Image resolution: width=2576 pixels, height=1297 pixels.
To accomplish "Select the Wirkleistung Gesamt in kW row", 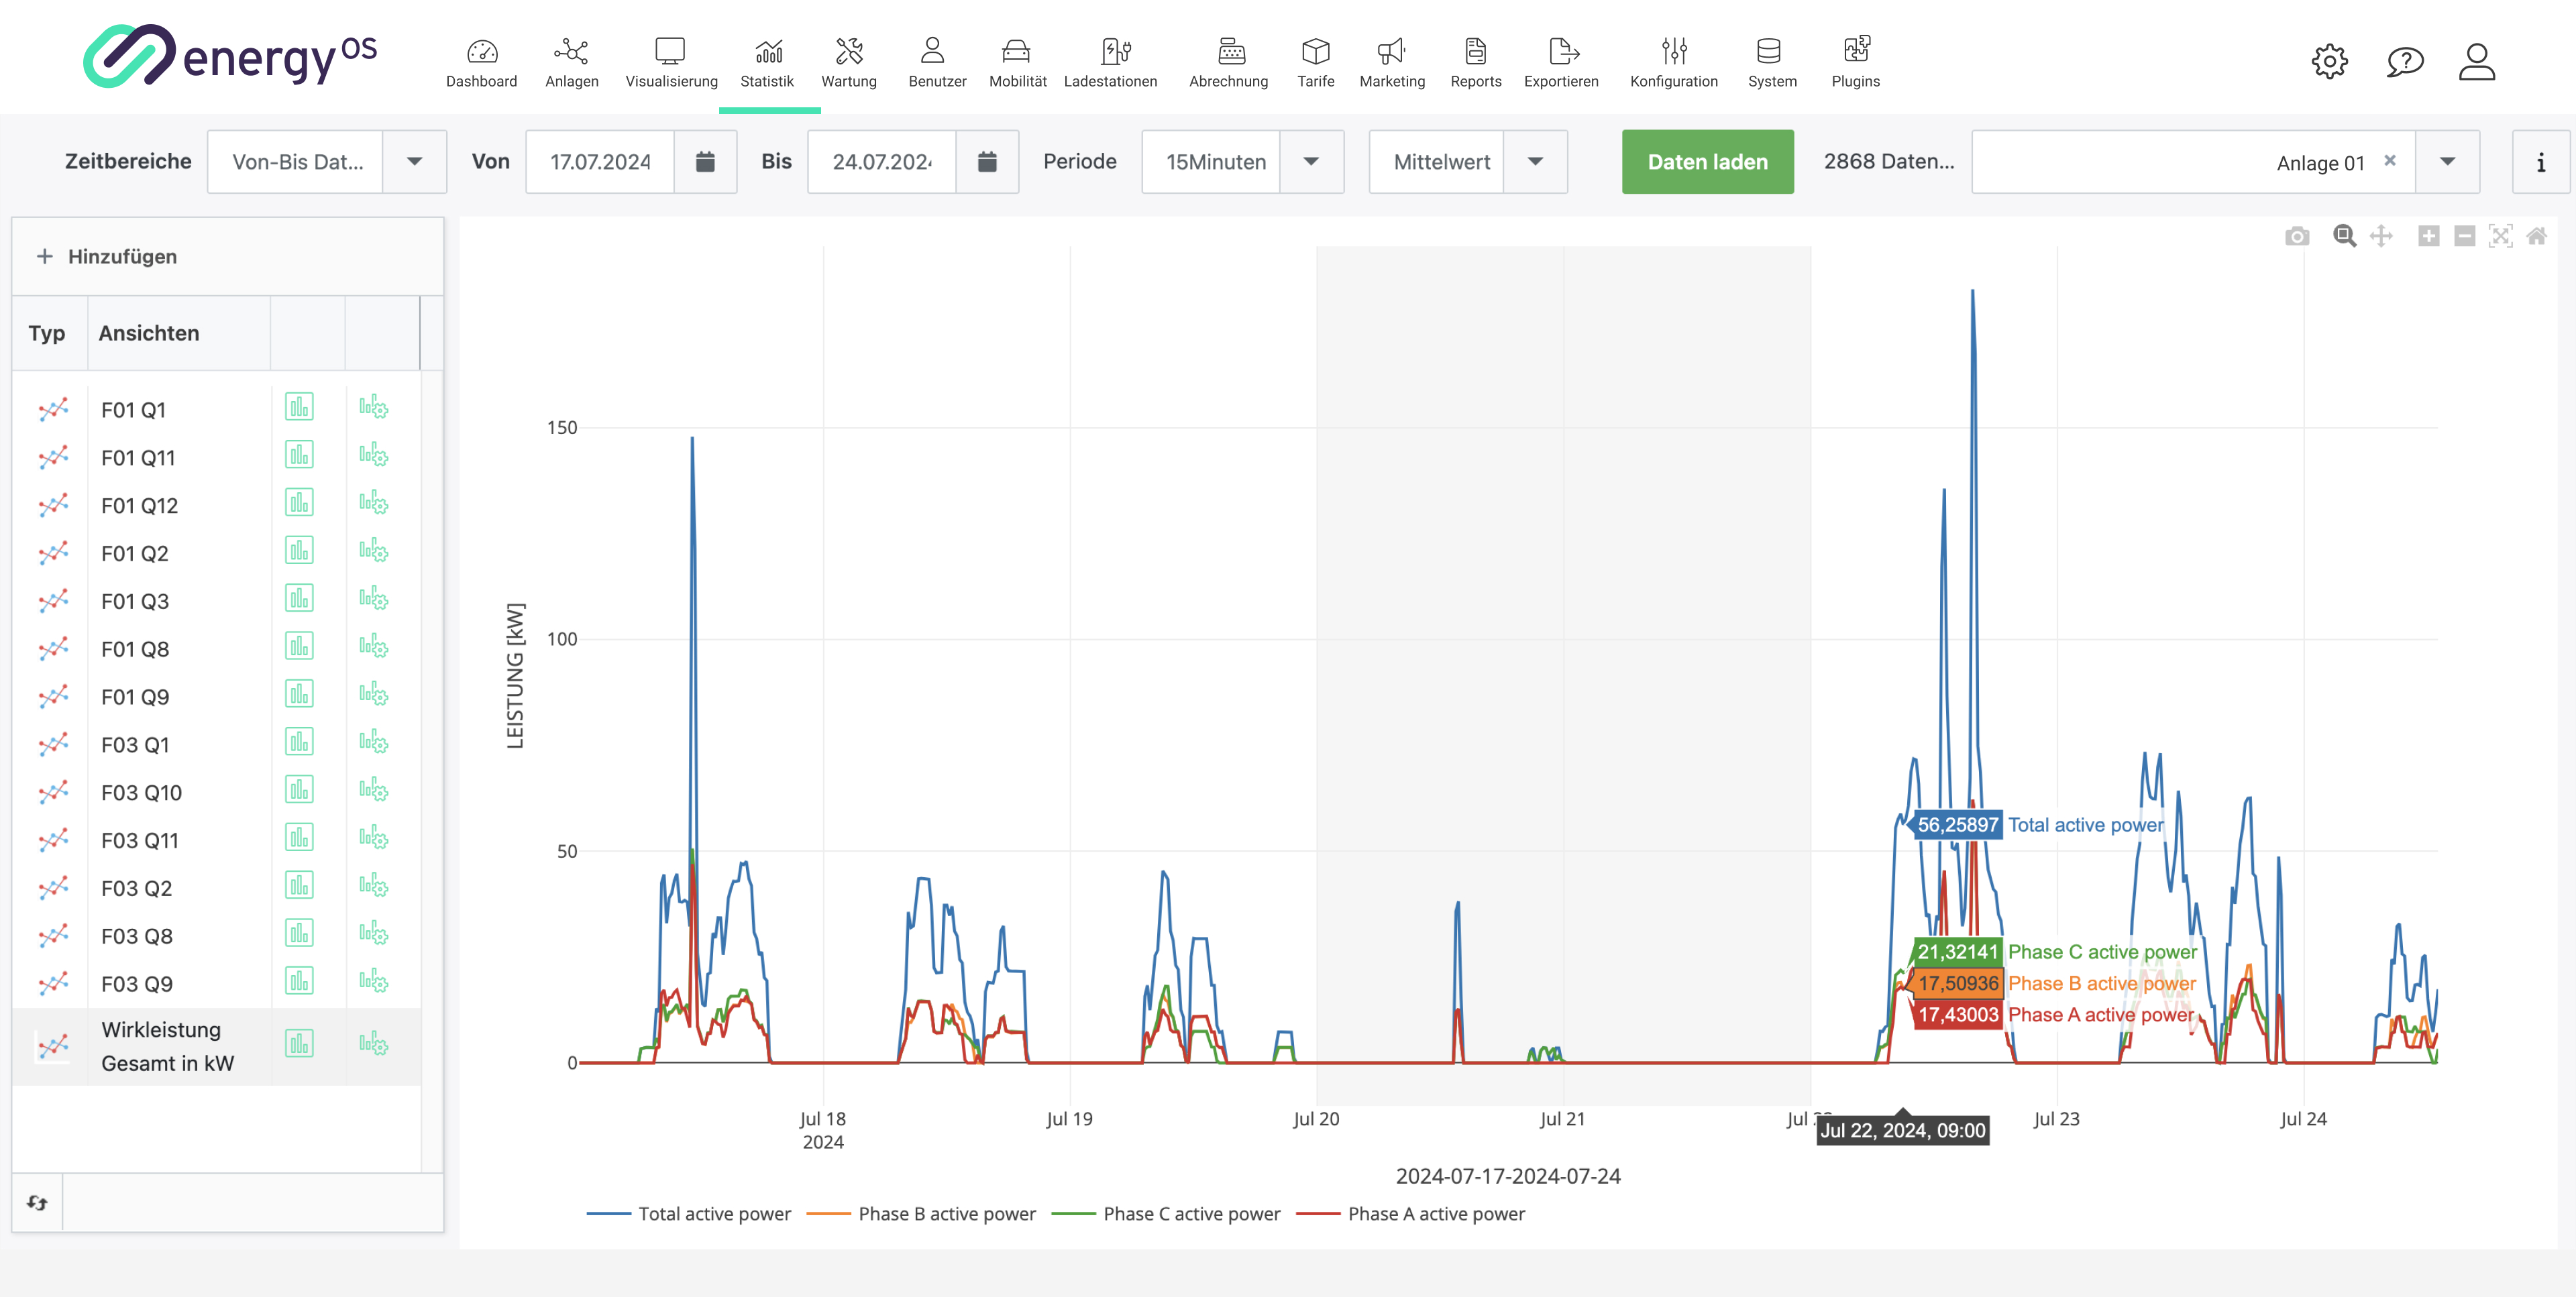I will point(167,1046).
